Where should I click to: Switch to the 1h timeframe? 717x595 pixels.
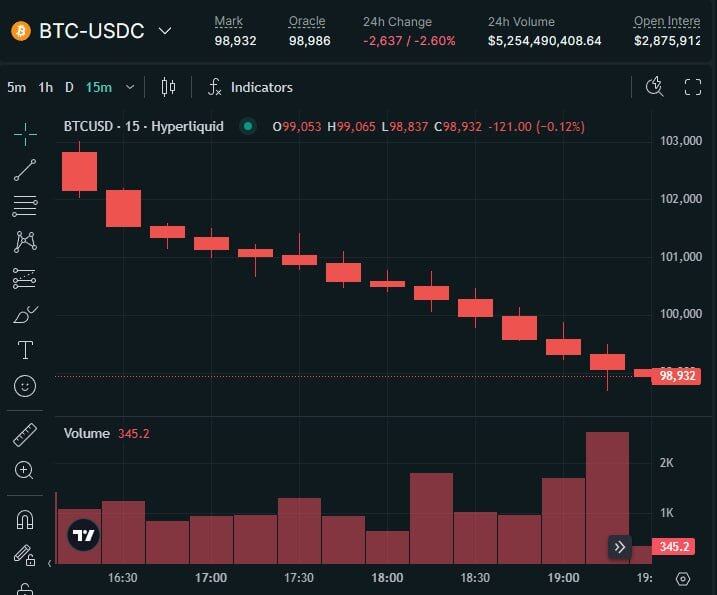pyautogui.click(x=46, y=87)
